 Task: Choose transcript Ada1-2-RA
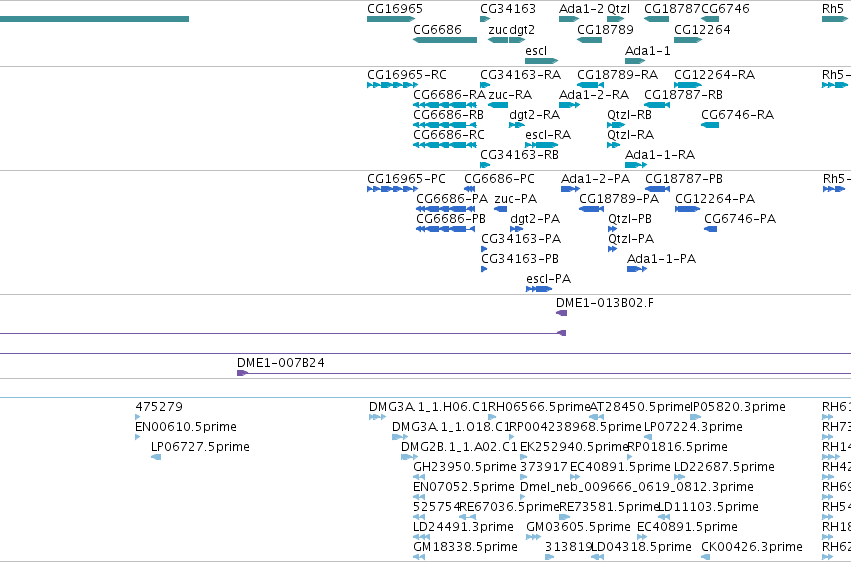(569, 105)
